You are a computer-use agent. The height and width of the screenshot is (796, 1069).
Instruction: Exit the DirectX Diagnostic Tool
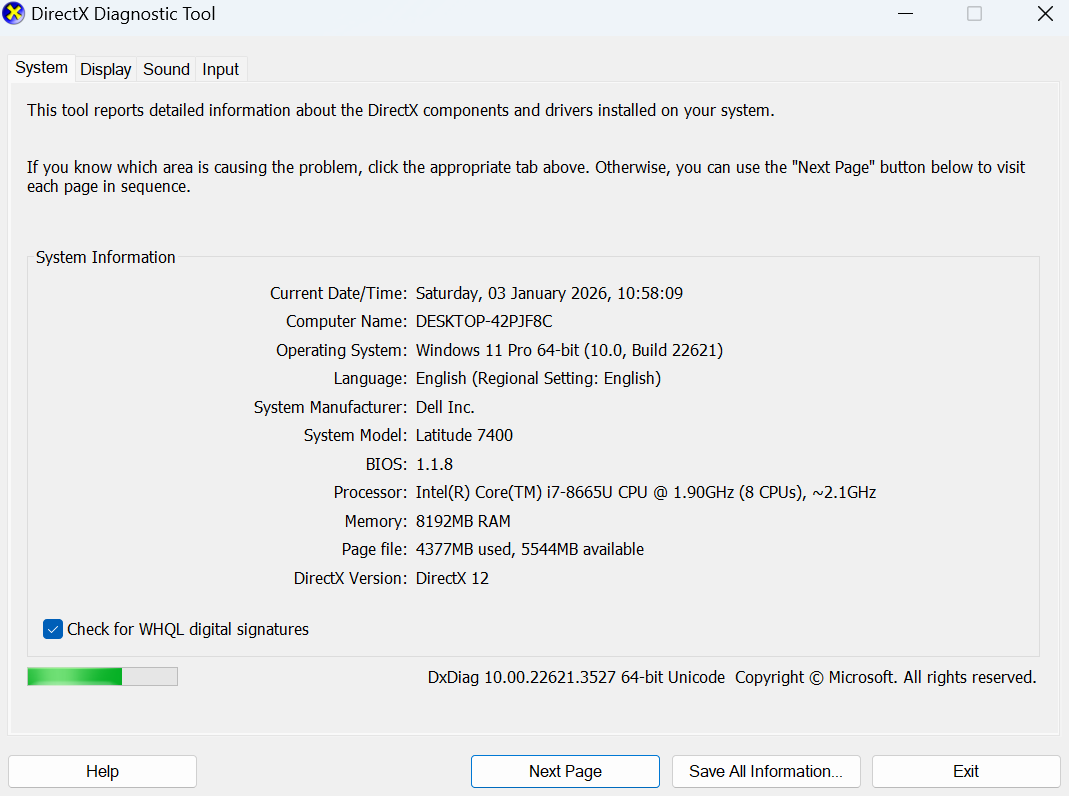966,771
